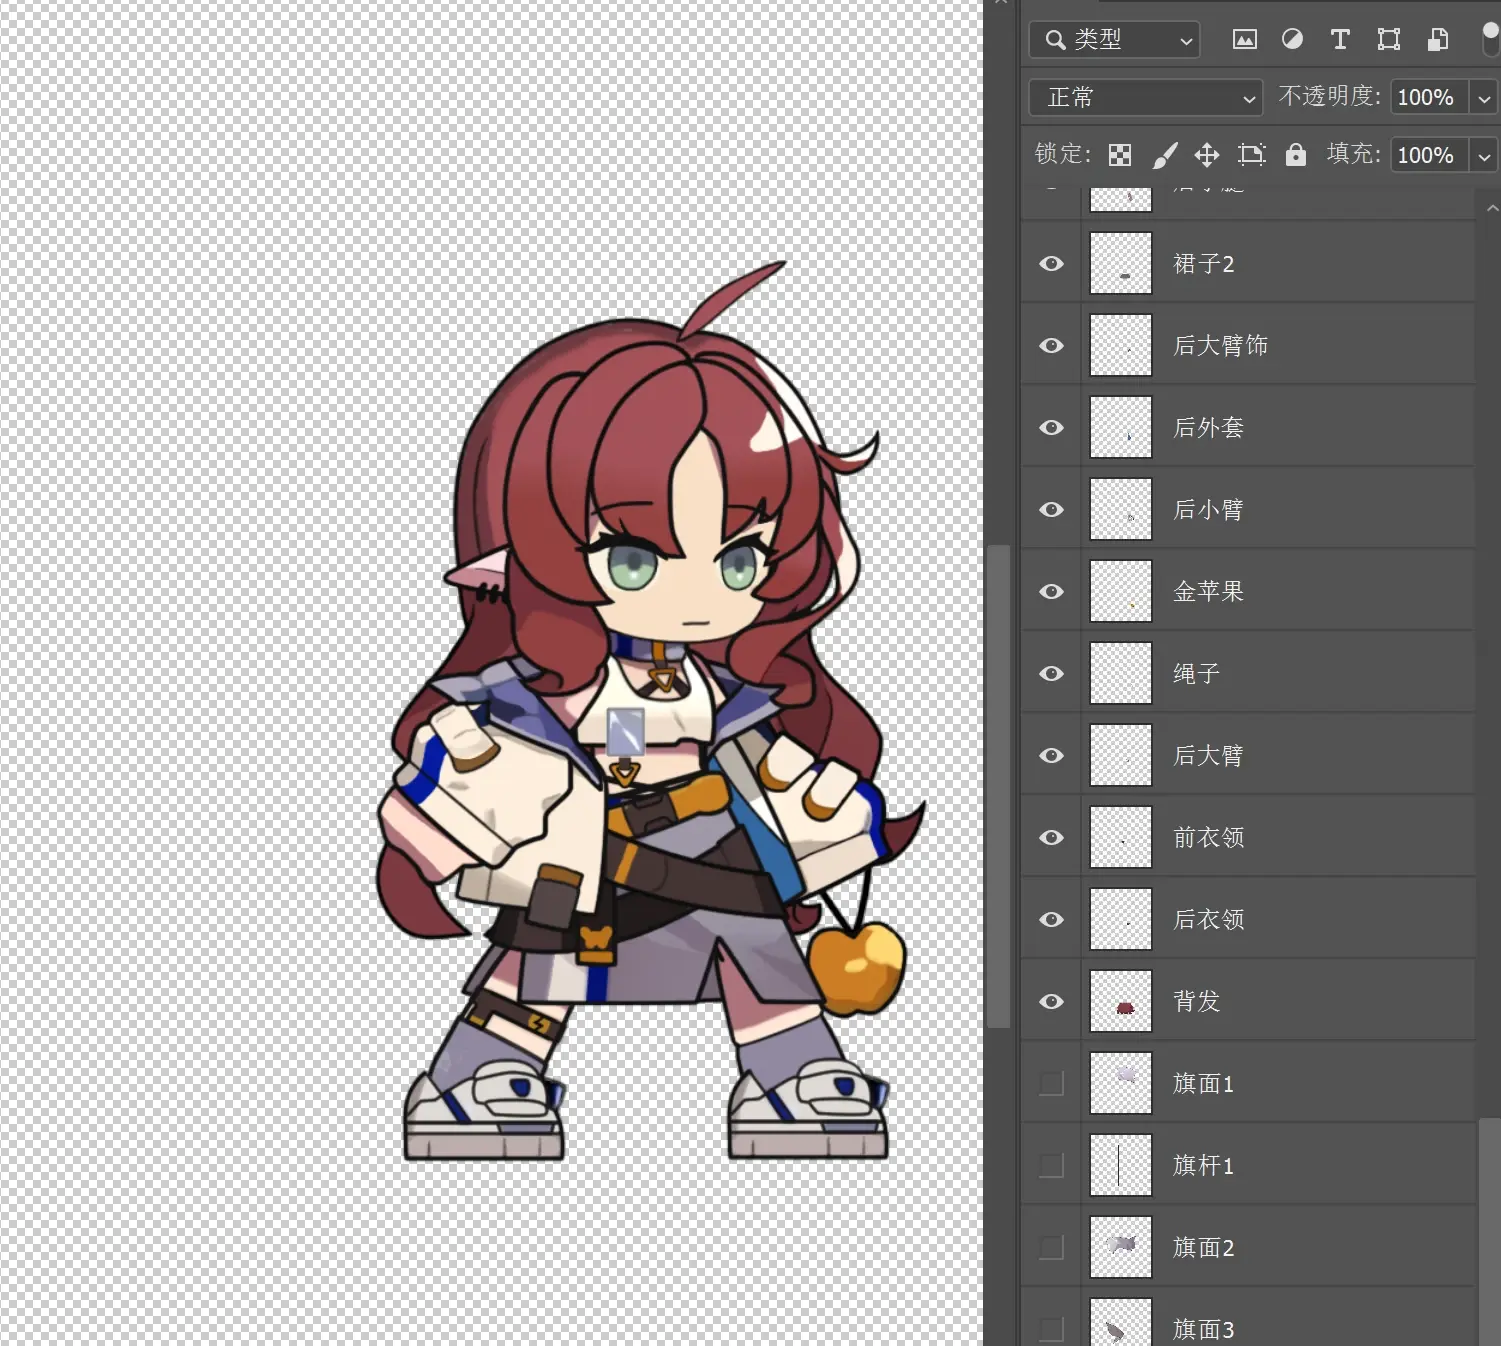Image resolution: width=1501 pixels, height=1346 pixels.
Task: Lock transparent pixels icon
Action: pyautogui.click(x=1120, y=155)
